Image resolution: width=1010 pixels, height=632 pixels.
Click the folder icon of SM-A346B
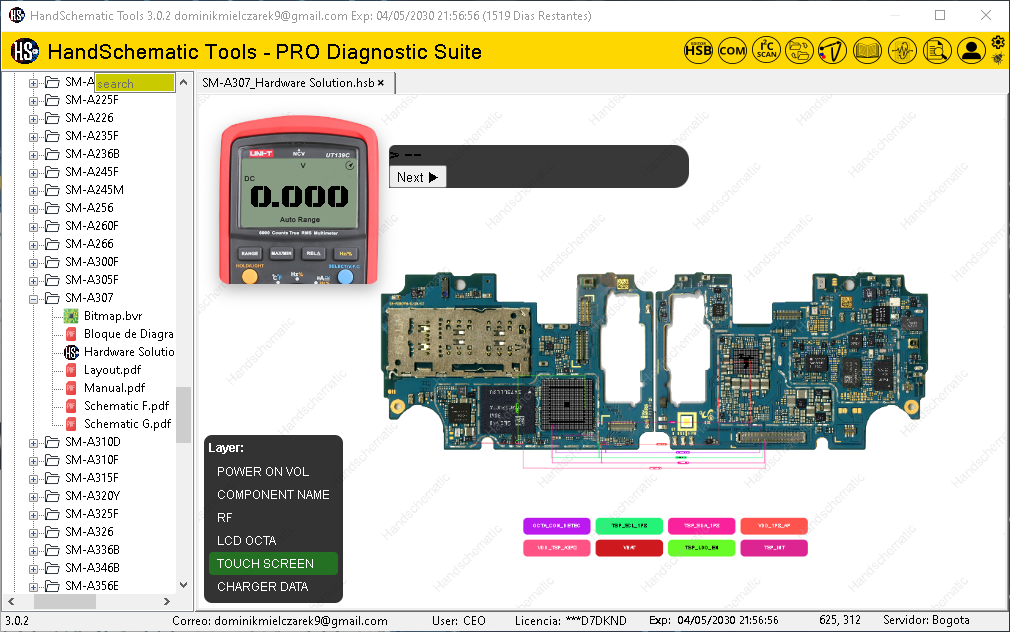[x=52, y=568]
